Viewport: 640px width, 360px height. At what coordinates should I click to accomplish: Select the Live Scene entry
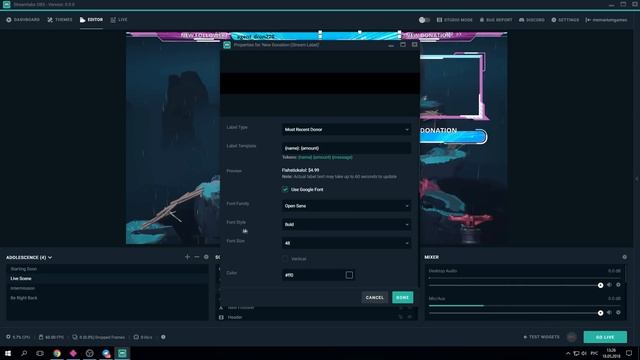point(107,278)
